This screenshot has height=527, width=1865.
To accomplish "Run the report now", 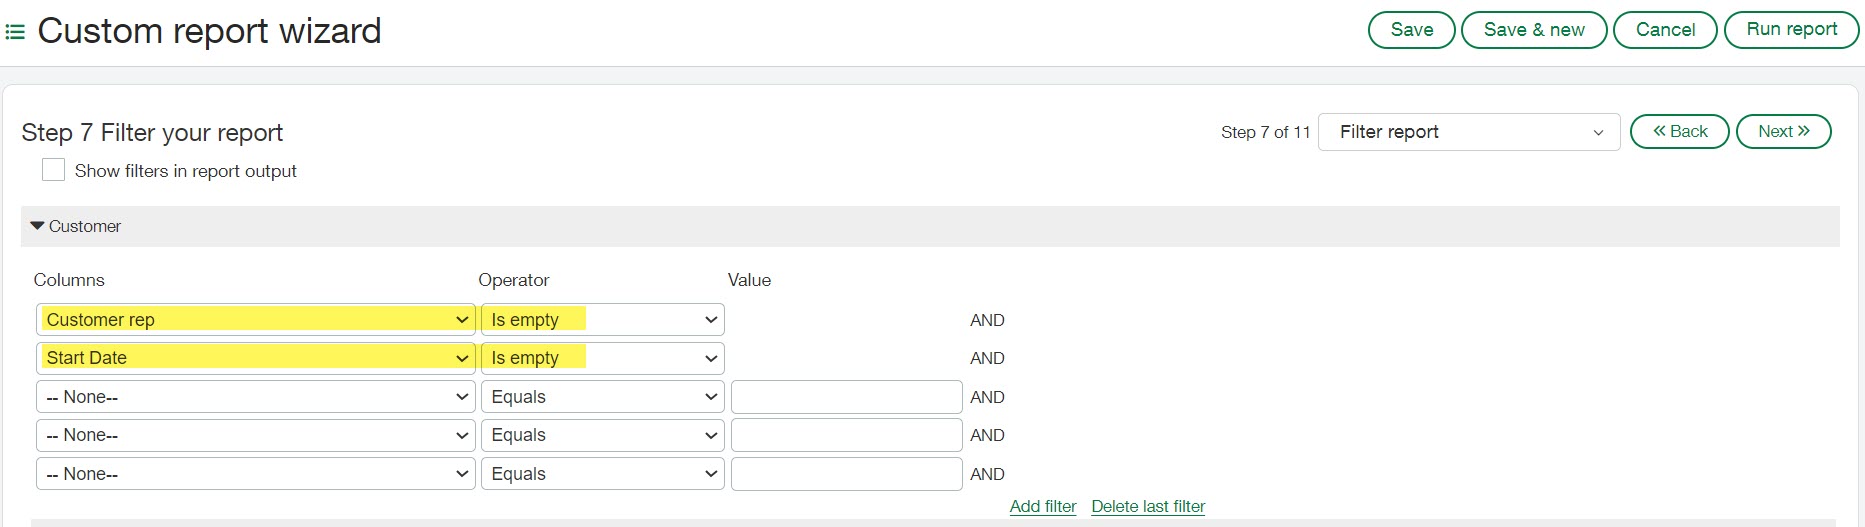I will [1791, 30].
